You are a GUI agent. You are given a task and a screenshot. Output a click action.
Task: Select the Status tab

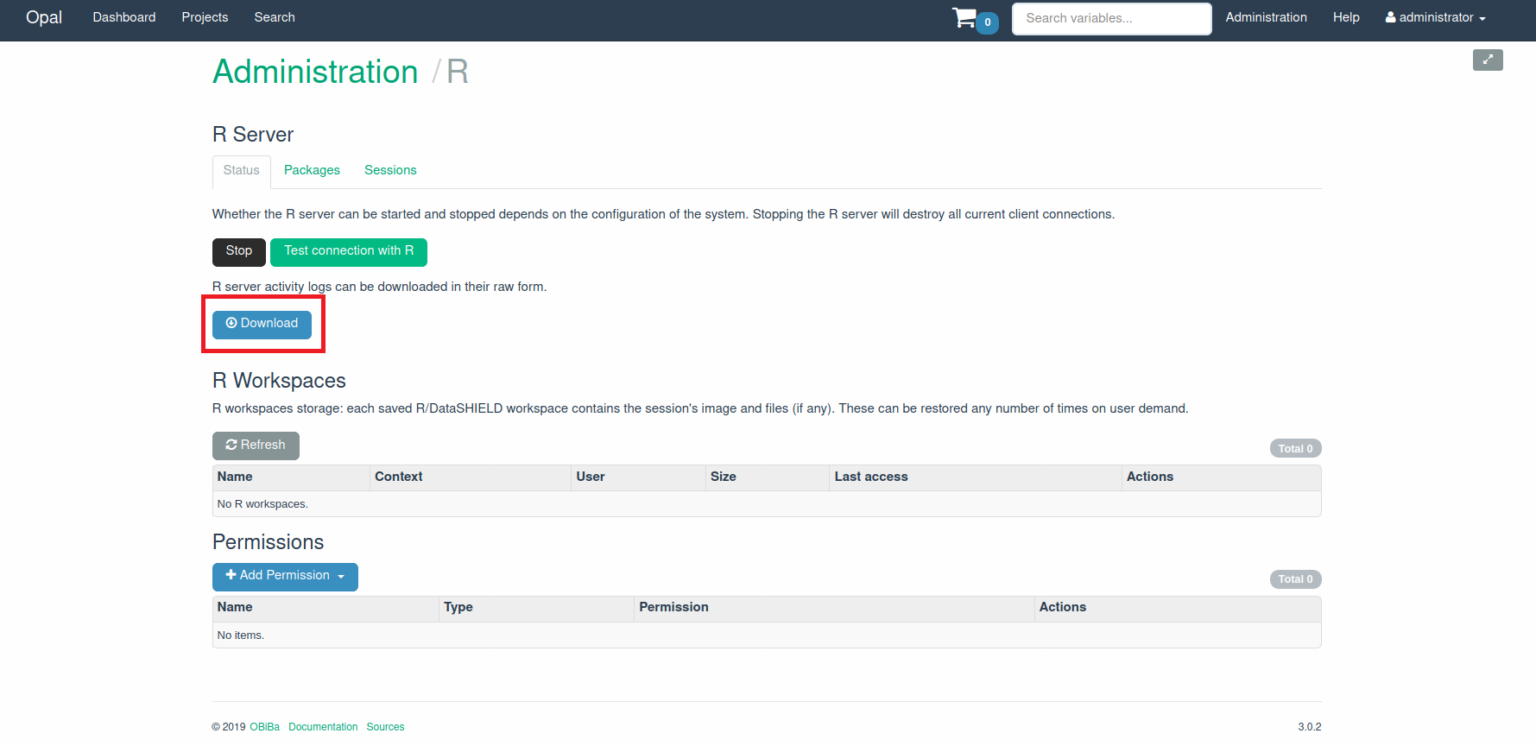(241, 171)
